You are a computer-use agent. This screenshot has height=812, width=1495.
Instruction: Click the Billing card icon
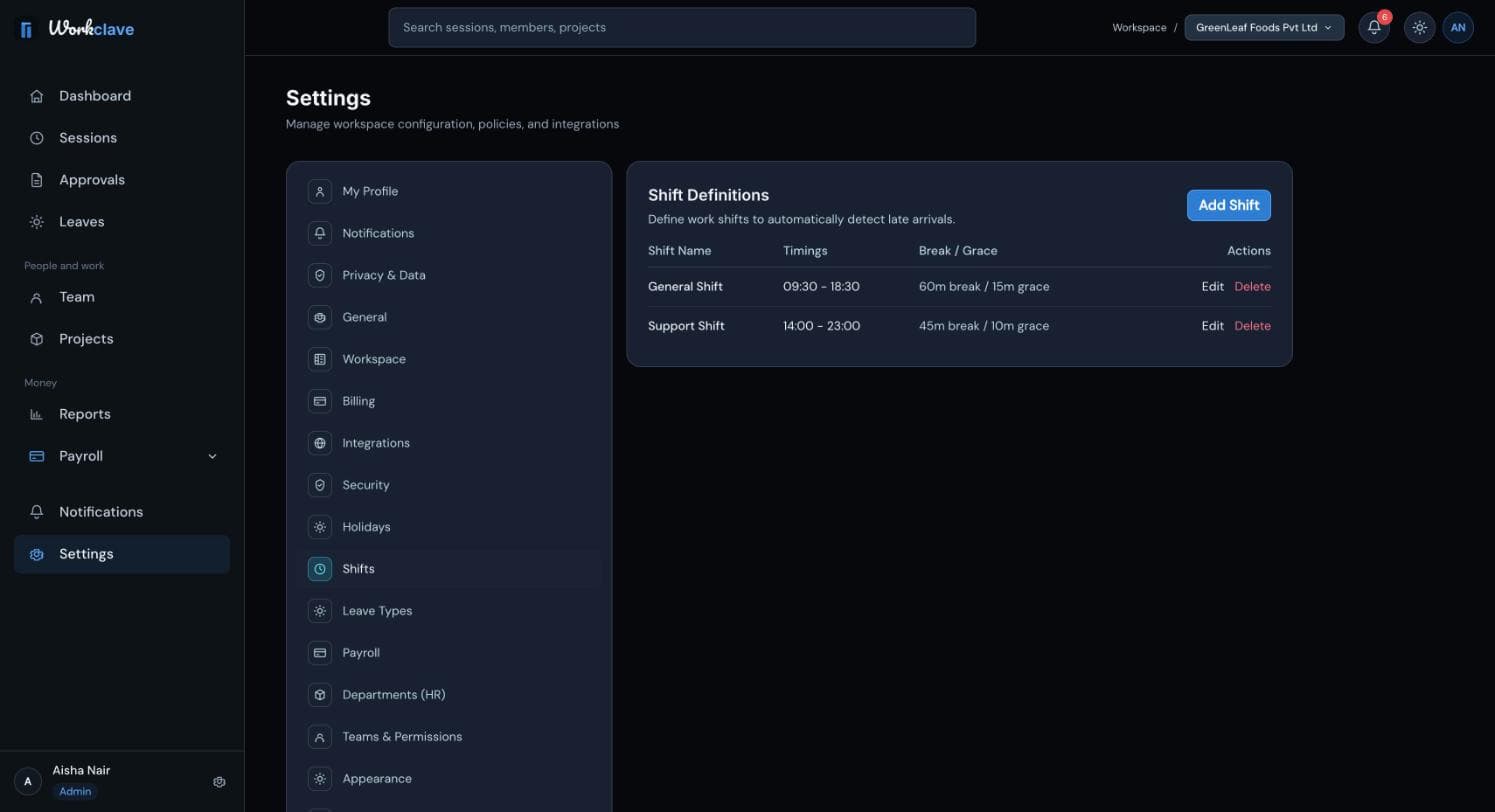point(320,401)
